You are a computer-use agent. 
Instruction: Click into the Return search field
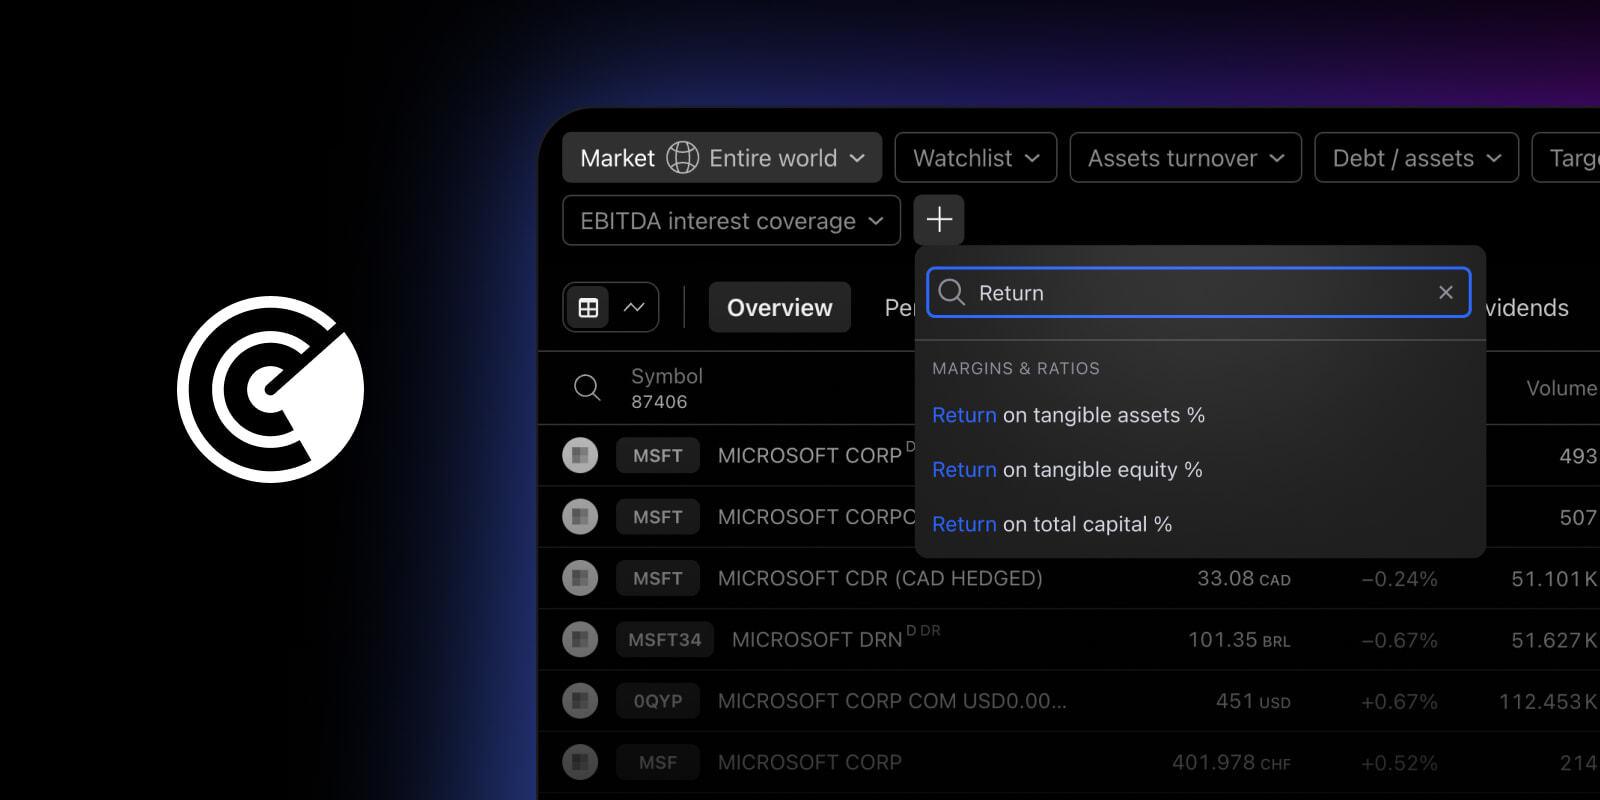tap(1198, 292)
